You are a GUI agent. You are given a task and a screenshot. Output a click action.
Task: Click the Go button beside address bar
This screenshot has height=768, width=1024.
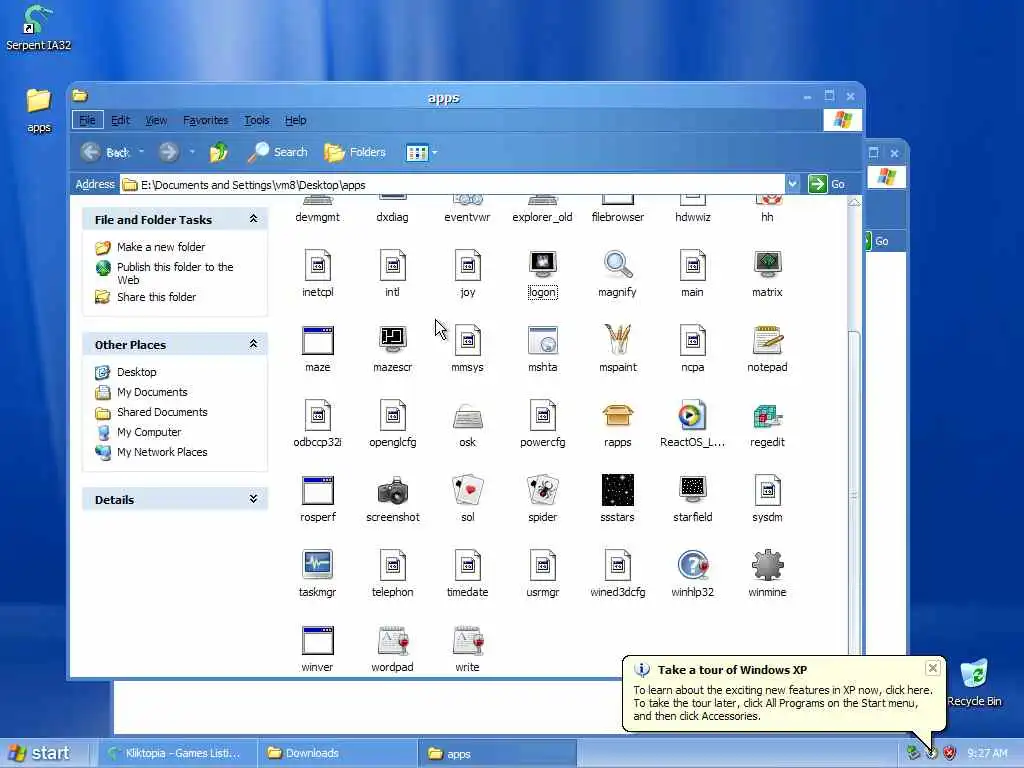click(x=827, y=184)
